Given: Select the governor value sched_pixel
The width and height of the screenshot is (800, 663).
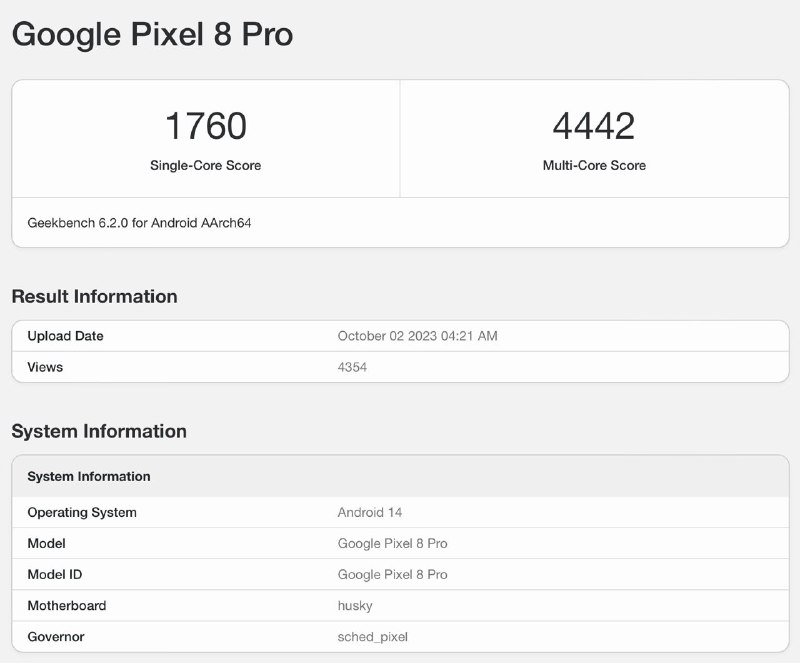Looking at the screenshot, I should [372, 637].
